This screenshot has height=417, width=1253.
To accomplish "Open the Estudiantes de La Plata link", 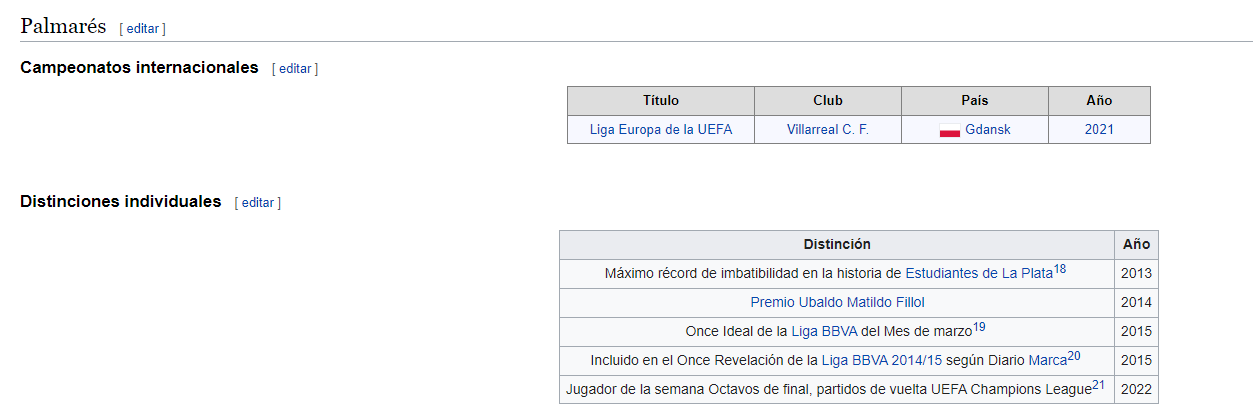I will click(x=979, y=274).
